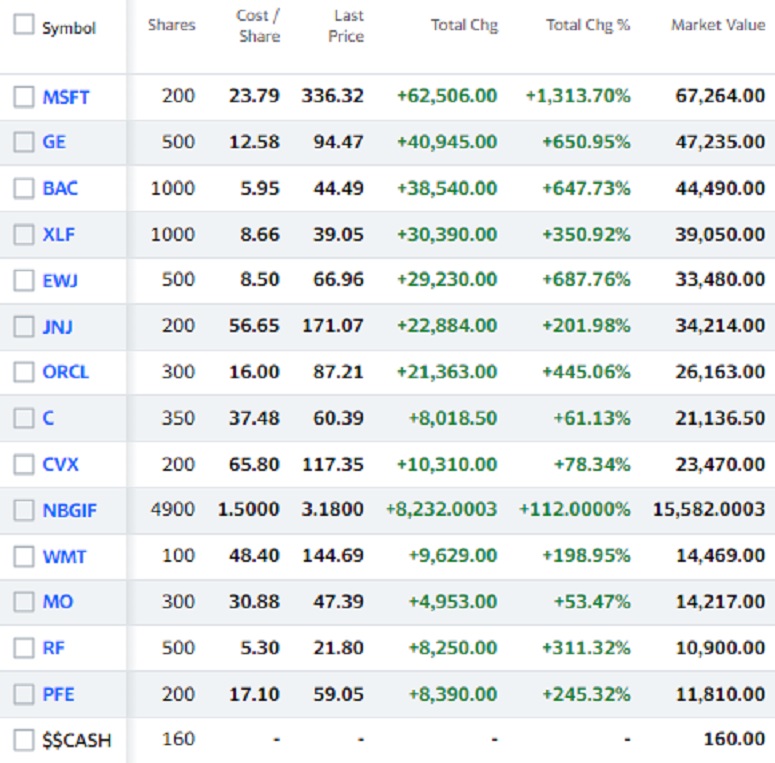Check the MSFT row checkbox
Image resolution: width=775 pixels, height=763 pixels.
tap(24, 97)
